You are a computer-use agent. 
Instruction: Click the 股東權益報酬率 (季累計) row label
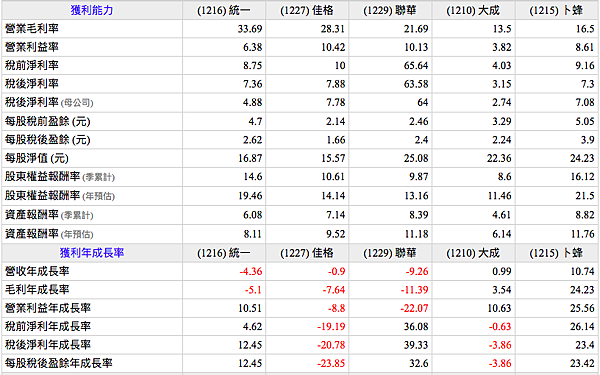pyautogui.click(x=60, y=176)
